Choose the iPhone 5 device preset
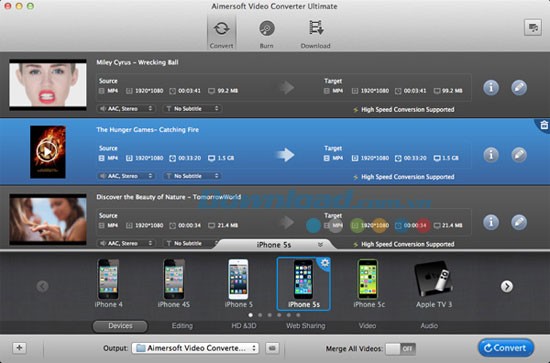 click(239, 283)
